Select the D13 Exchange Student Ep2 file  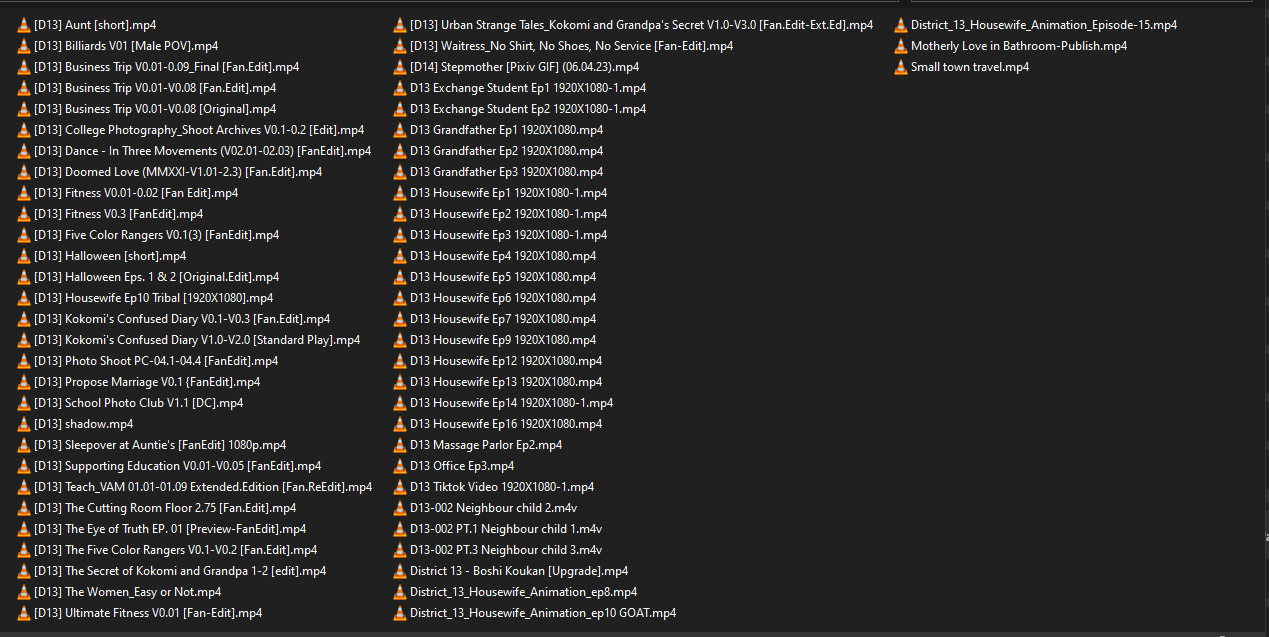pos(528,109)
